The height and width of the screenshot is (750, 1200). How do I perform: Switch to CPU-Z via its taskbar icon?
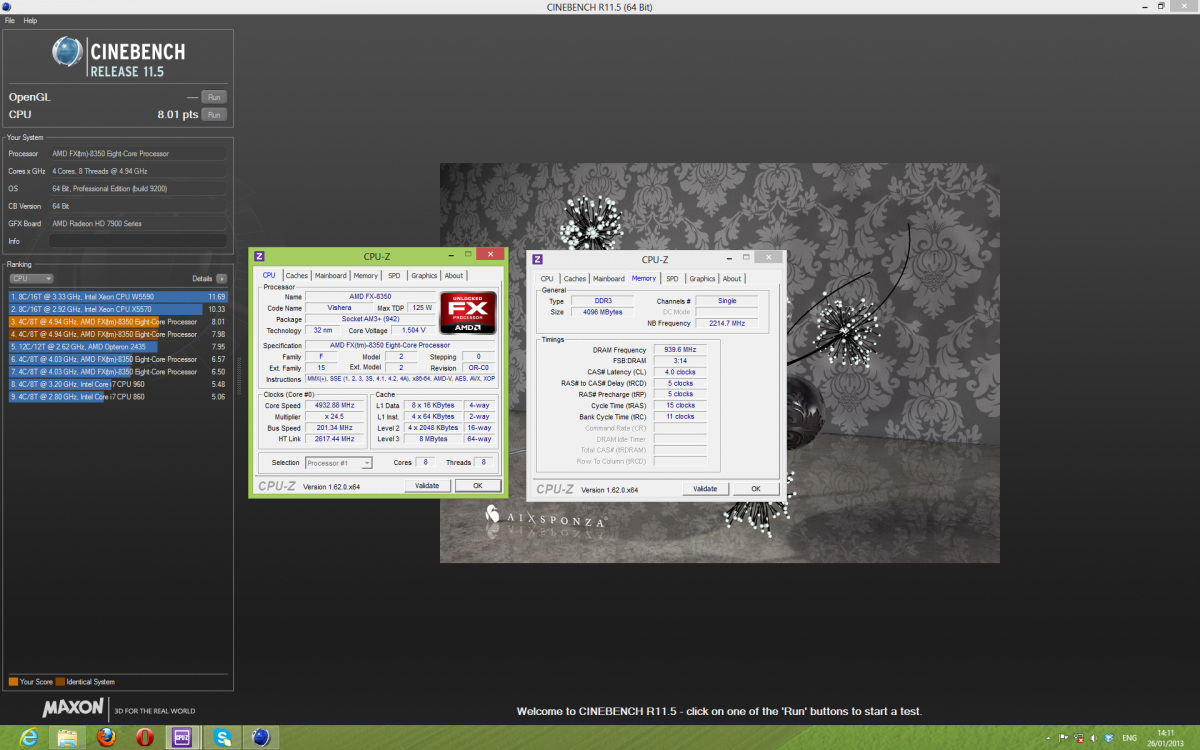point(183,738)
